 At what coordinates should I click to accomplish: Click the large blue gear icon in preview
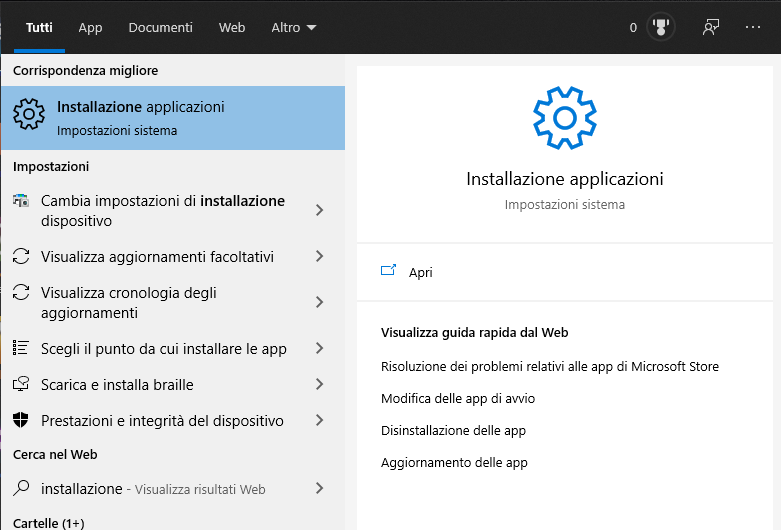tap(565, 118)
